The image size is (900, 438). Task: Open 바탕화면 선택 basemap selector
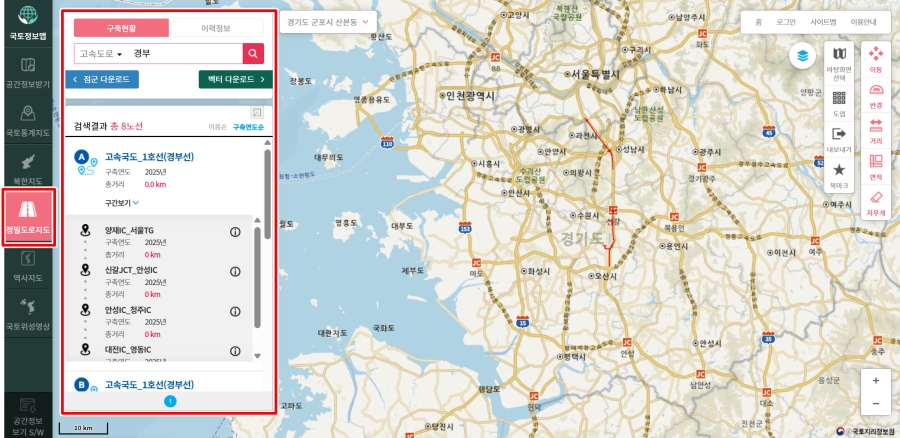pyautogui.click(x=839, y=64)
